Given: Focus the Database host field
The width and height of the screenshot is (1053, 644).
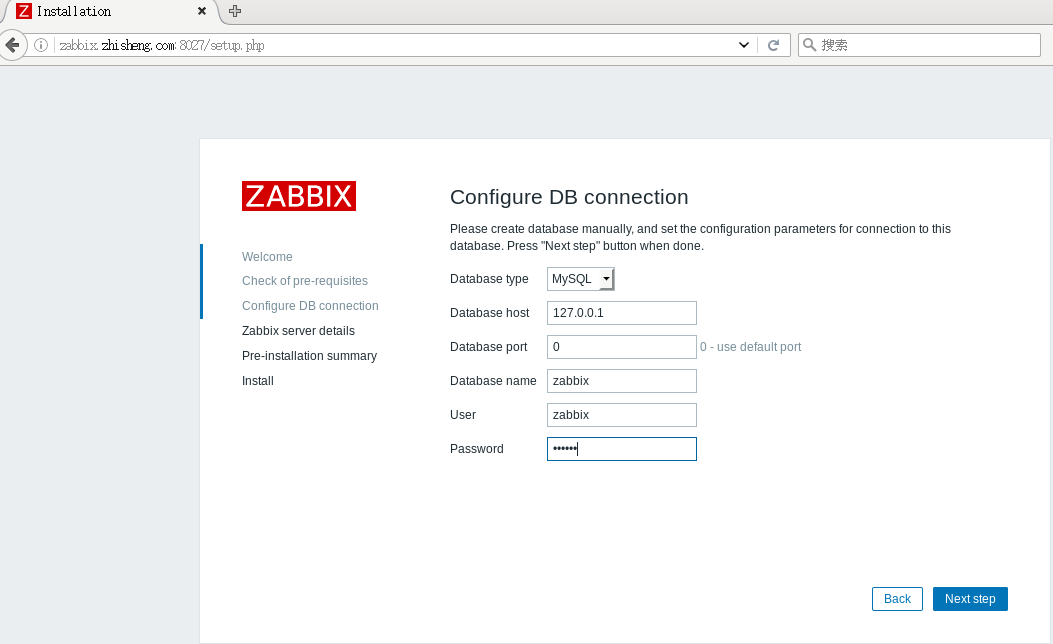Looking at the screenshot, I should pos(622,313).
